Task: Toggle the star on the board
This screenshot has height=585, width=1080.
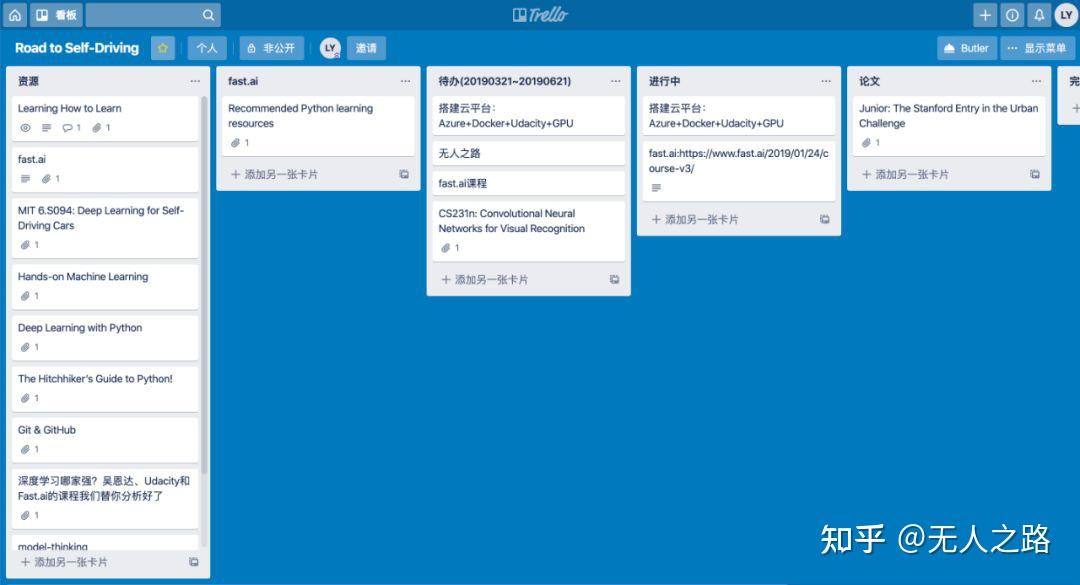Action: pyautogui.click(x=163, y=48)
